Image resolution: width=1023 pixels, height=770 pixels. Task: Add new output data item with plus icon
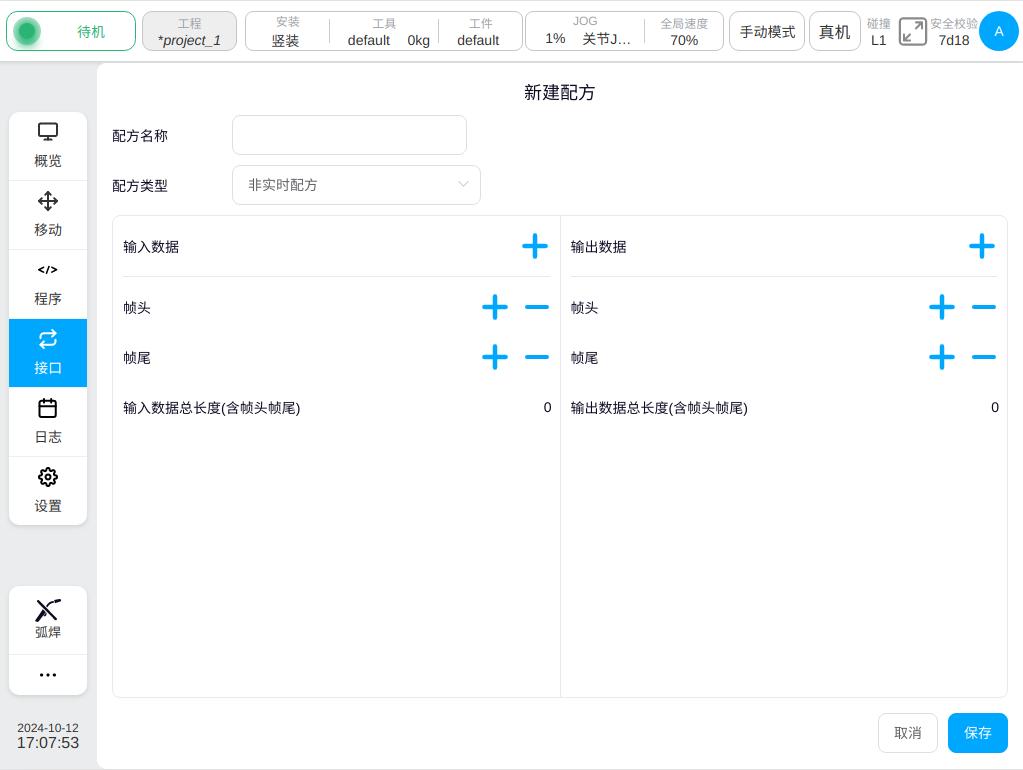981,246
